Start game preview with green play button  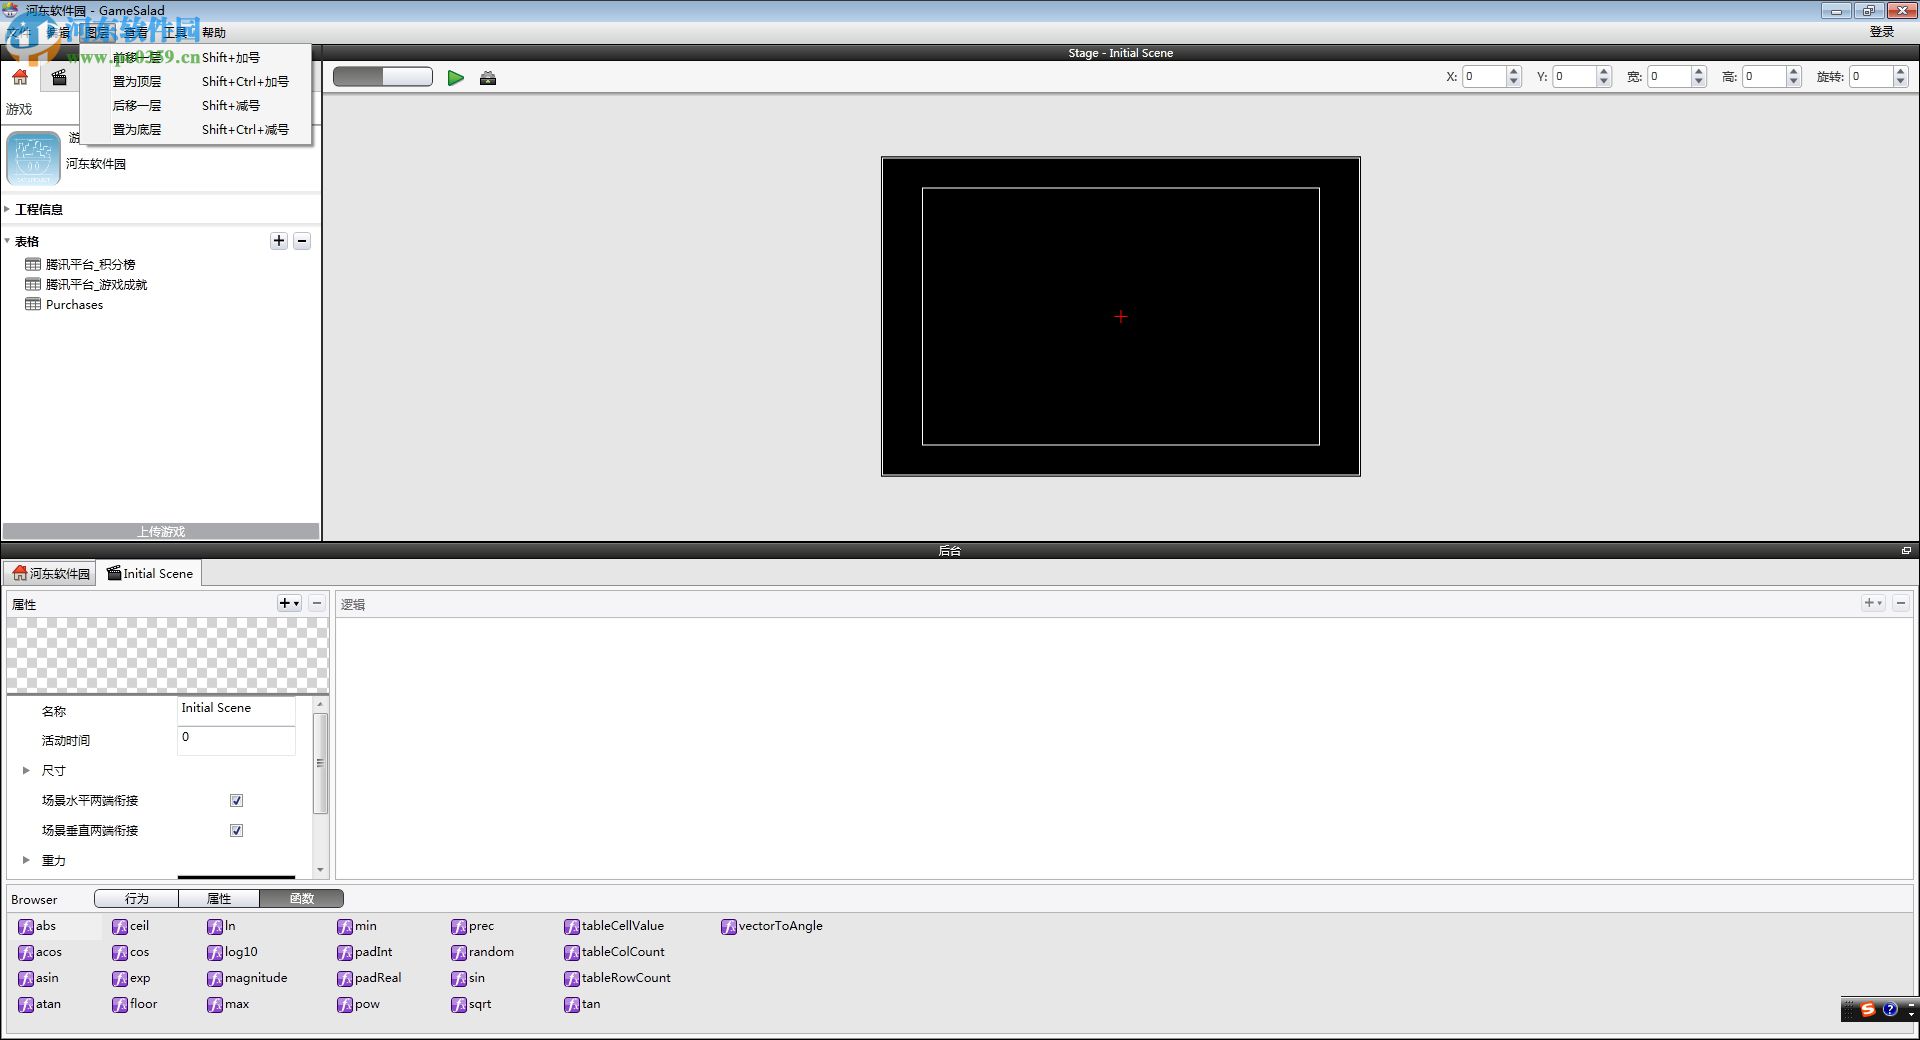click(x=456, y=77)
